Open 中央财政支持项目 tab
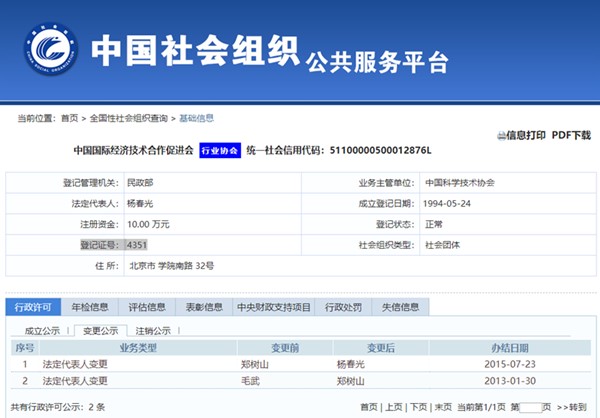 pos(274,307)
